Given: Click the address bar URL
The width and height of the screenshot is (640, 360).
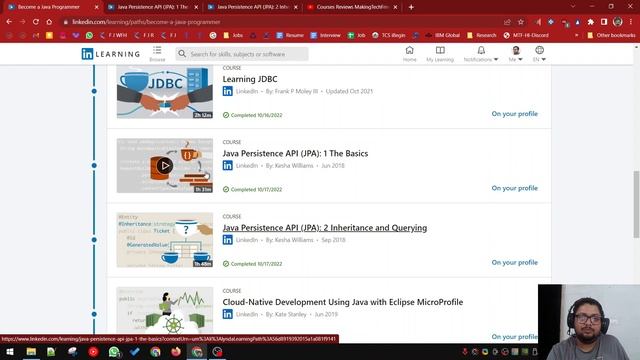Looking at the screenshot, I should point(146,22).
